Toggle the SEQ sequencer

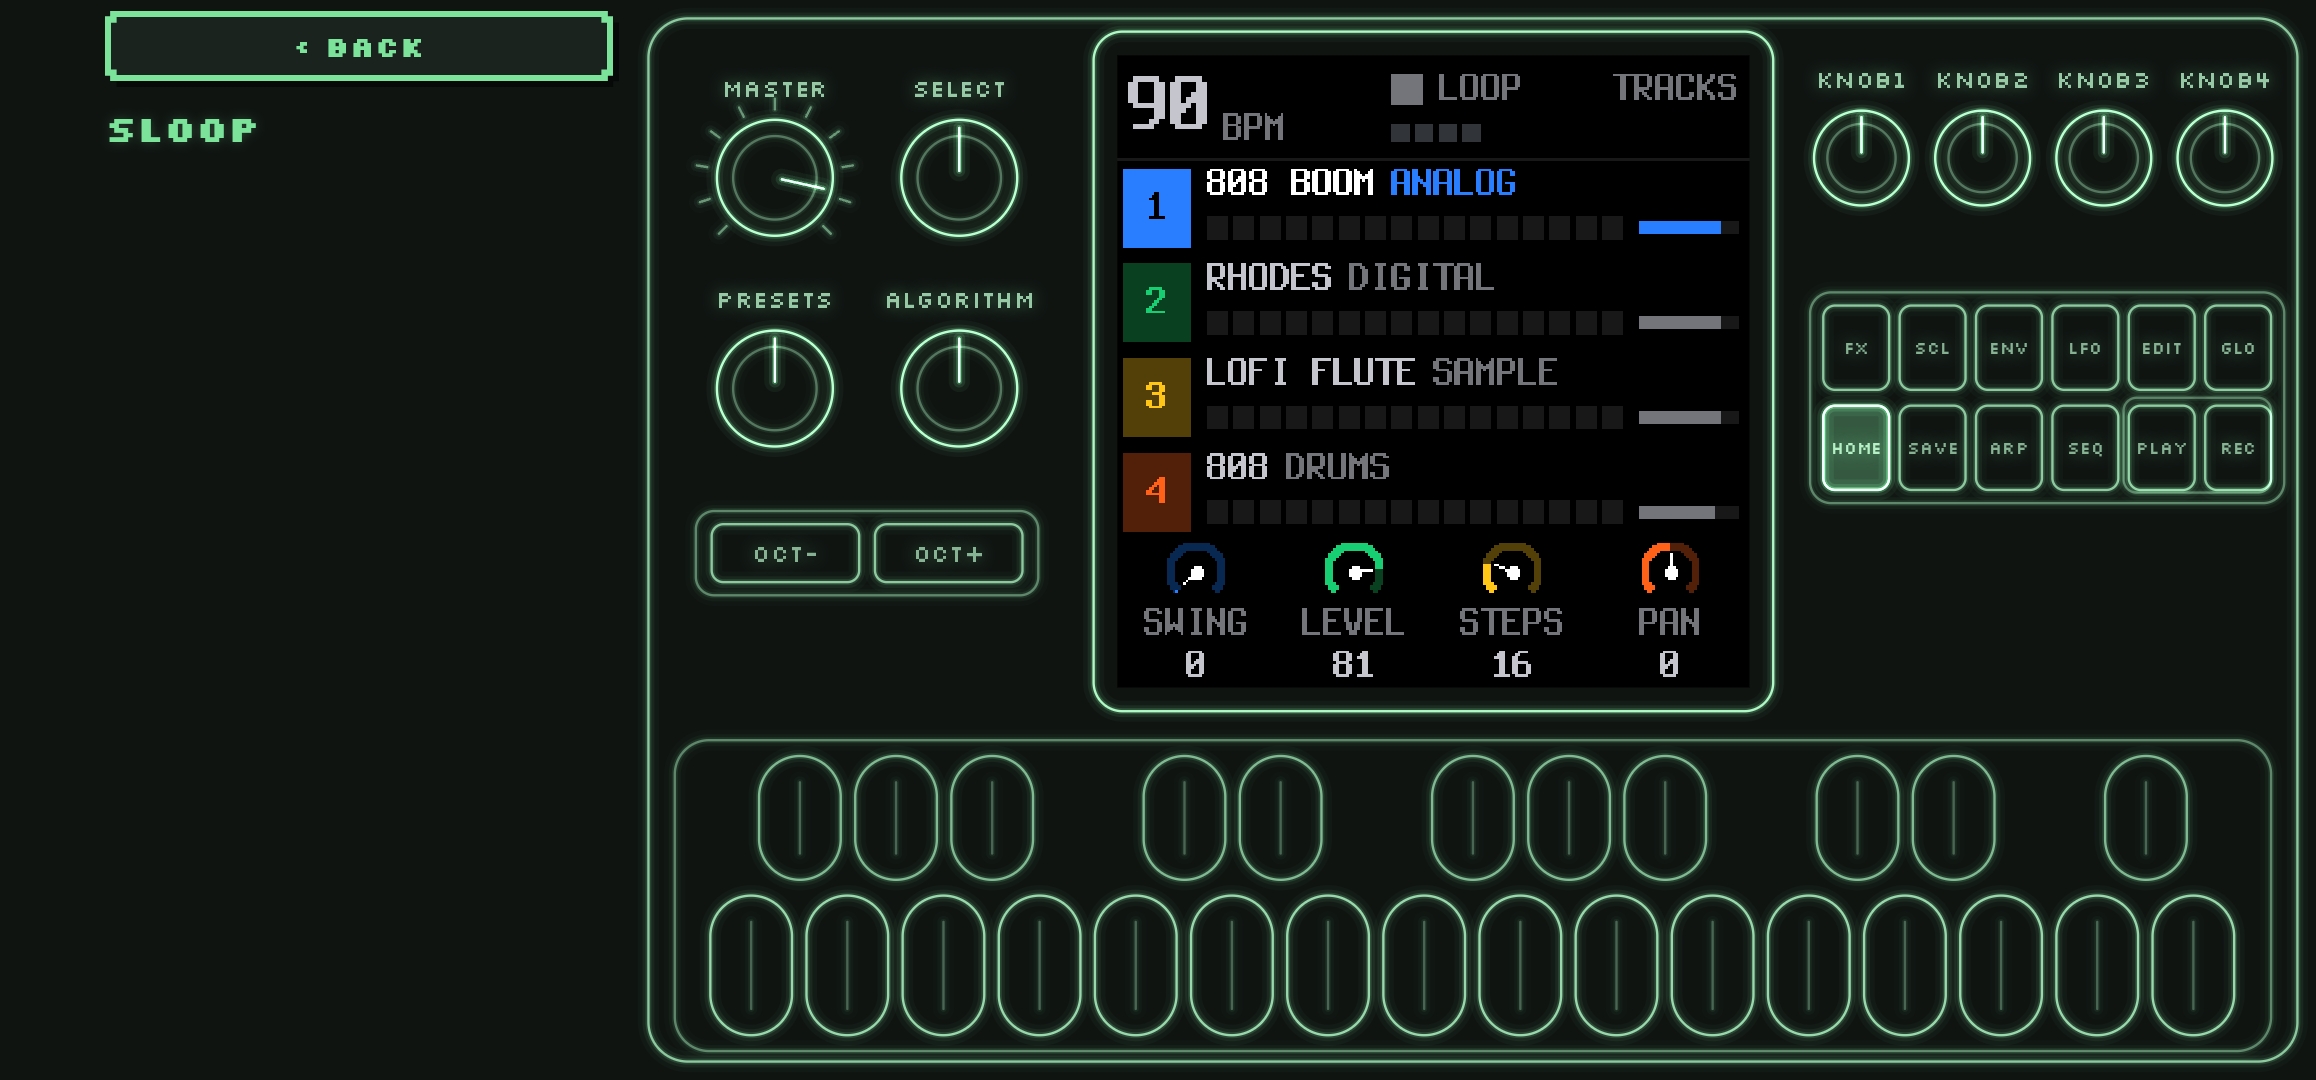point(2085,448)
